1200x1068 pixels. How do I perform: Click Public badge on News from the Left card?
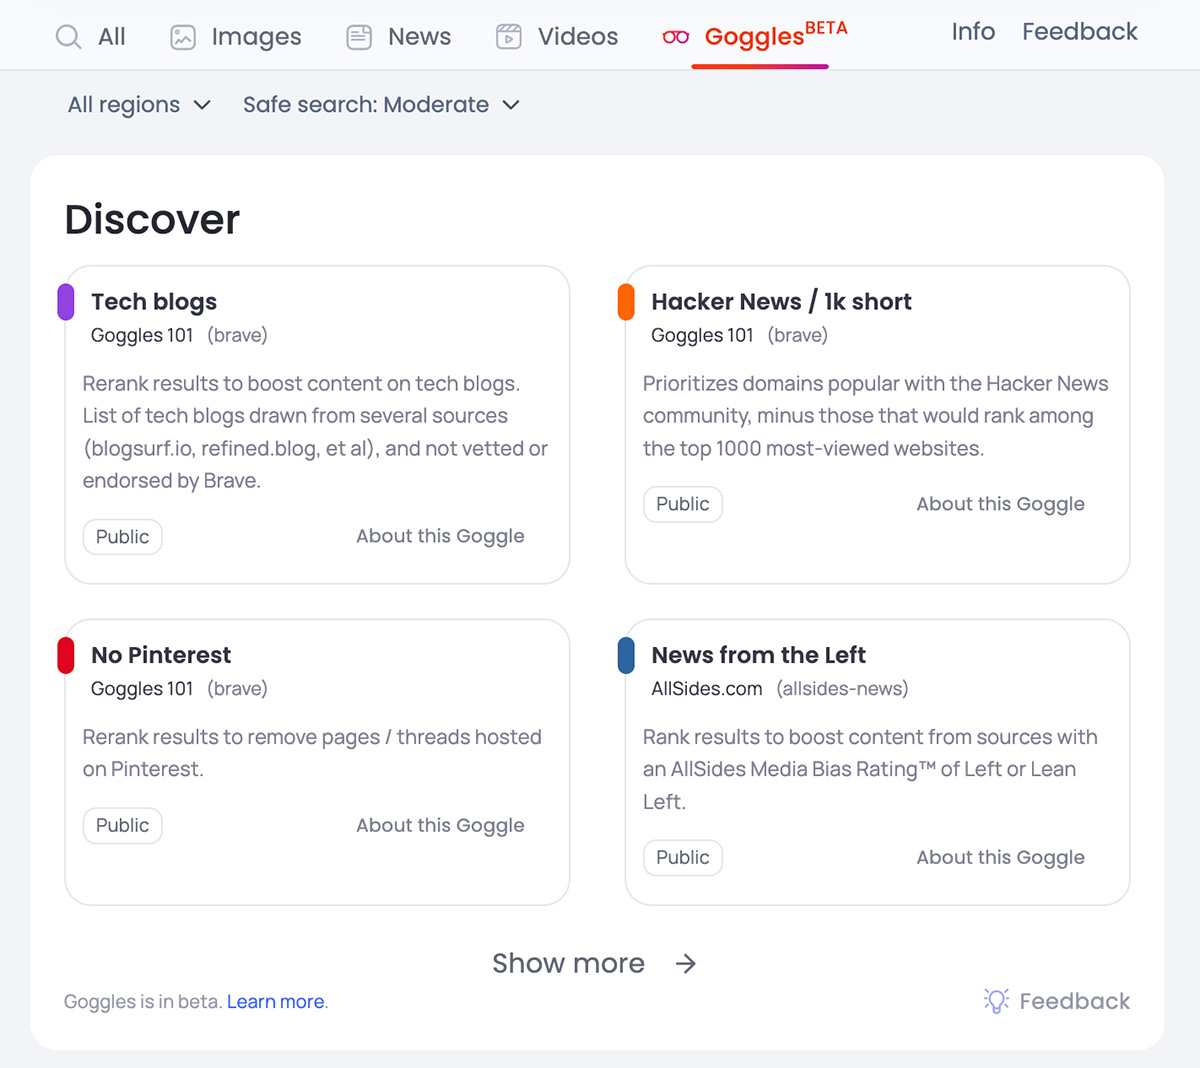pos(683,858)
